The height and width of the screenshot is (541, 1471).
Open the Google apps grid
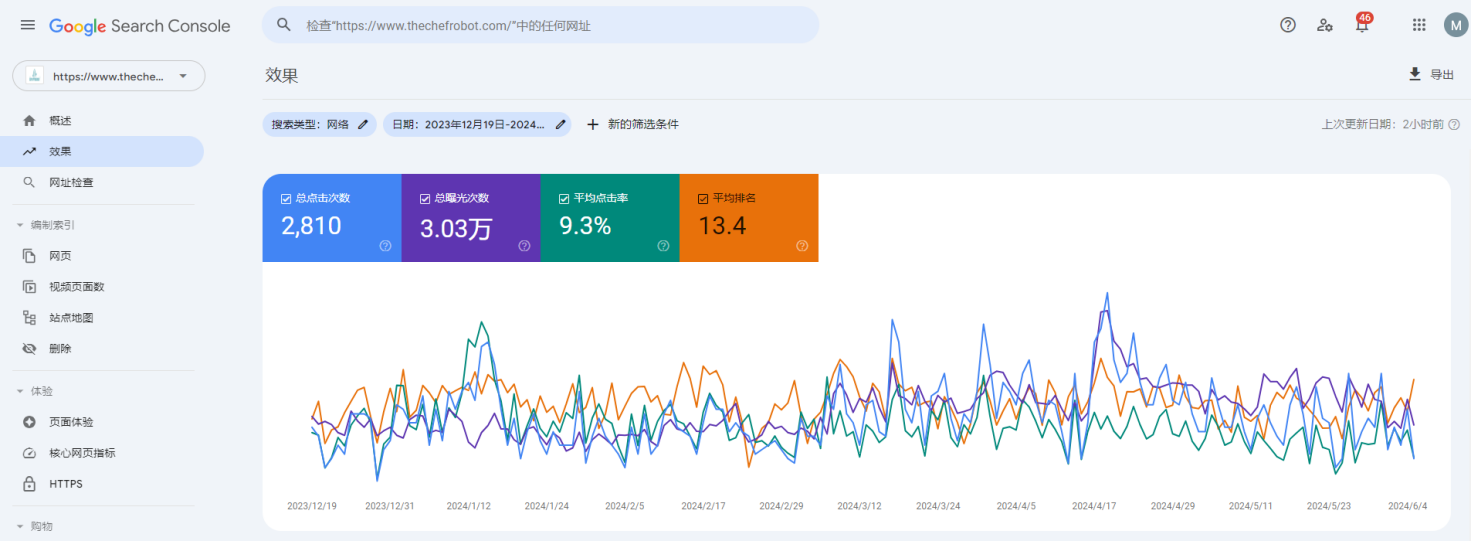(1419, 25)
